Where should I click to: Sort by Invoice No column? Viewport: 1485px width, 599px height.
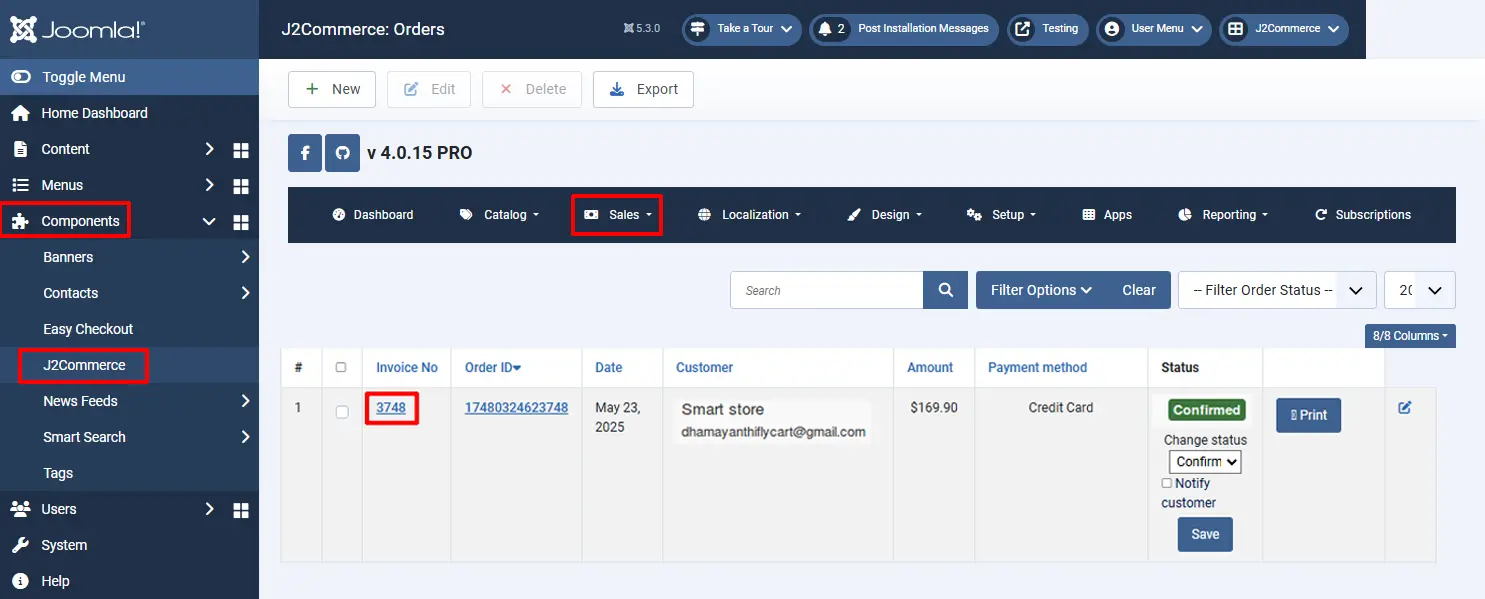(407, 367)
